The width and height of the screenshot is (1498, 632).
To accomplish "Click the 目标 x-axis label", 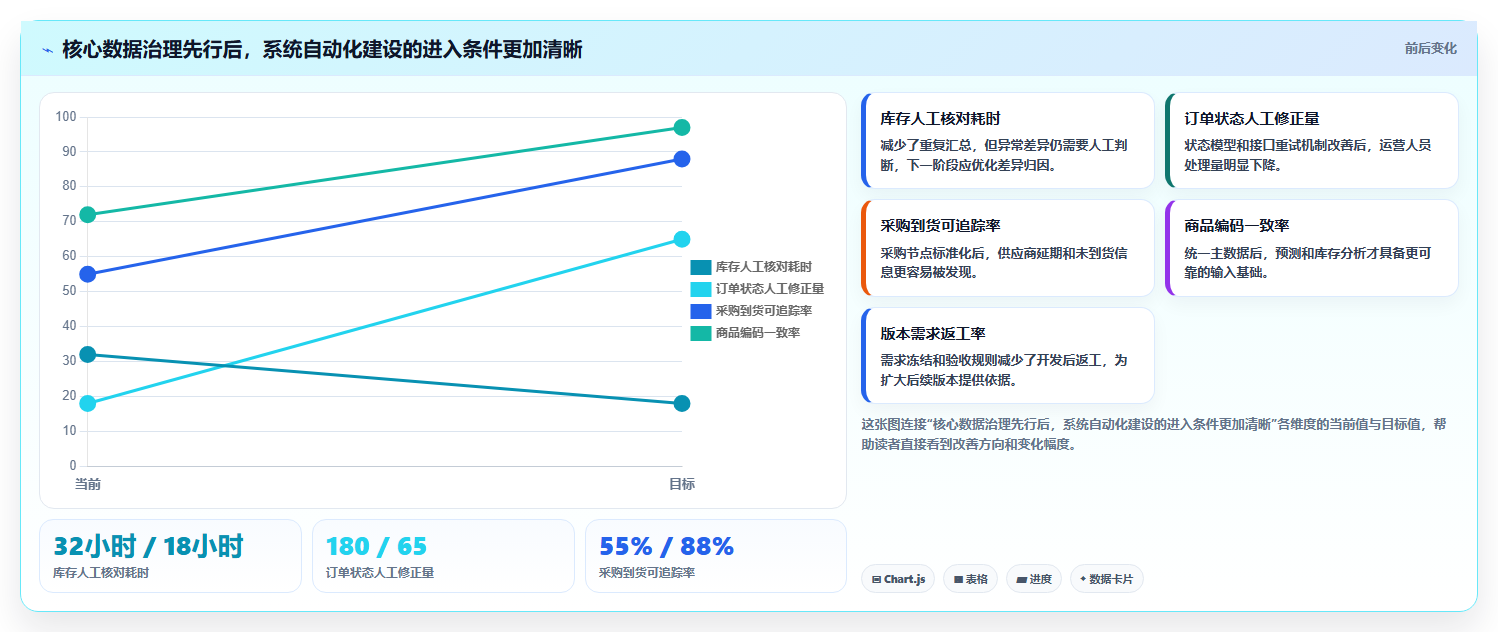I will point(682,484).
